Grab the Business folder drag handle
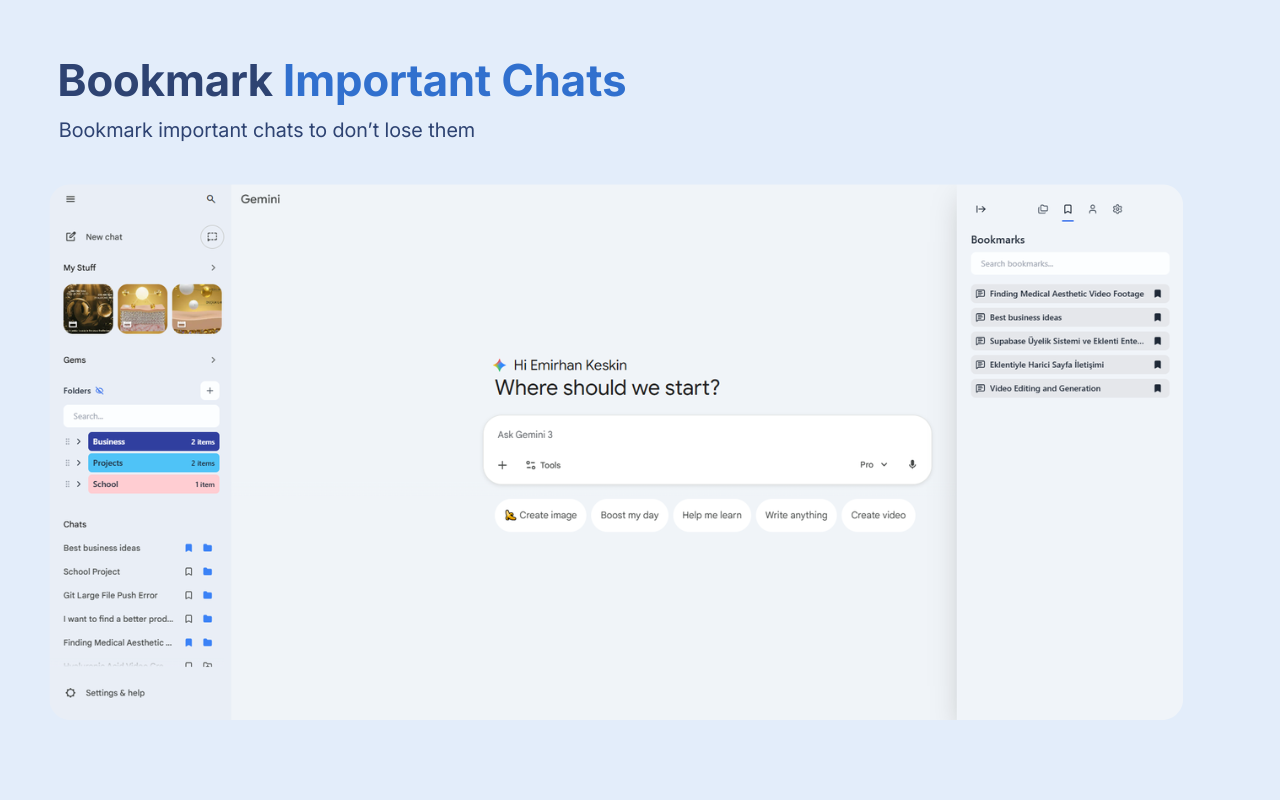 67,441
